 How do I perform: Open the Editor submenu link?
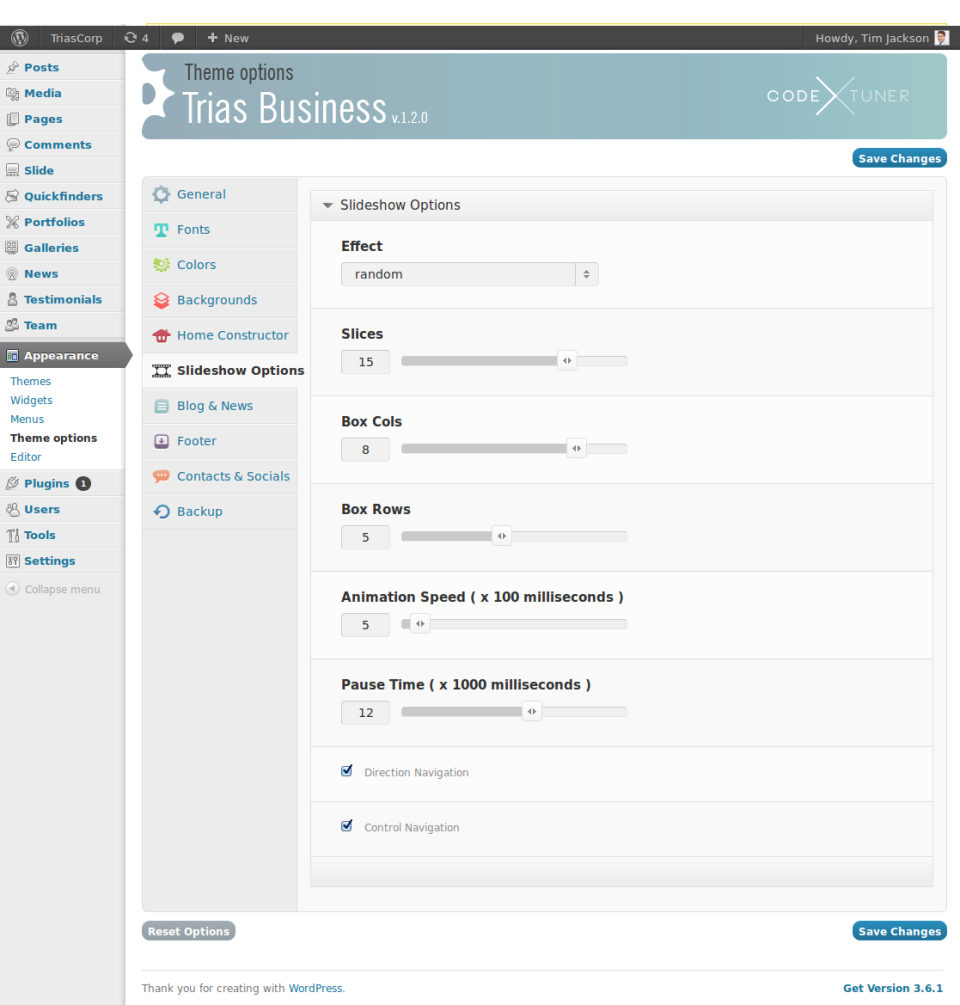pos(26,457)
